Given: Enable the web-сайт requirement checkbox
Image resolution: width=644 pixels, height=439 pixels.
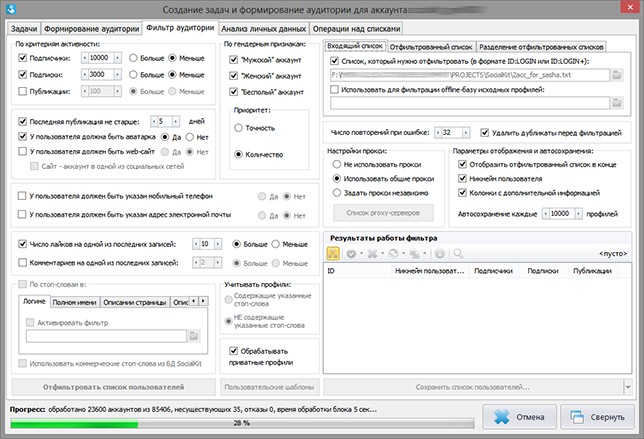Looking at the screenshot, I should tap(23, 152).
